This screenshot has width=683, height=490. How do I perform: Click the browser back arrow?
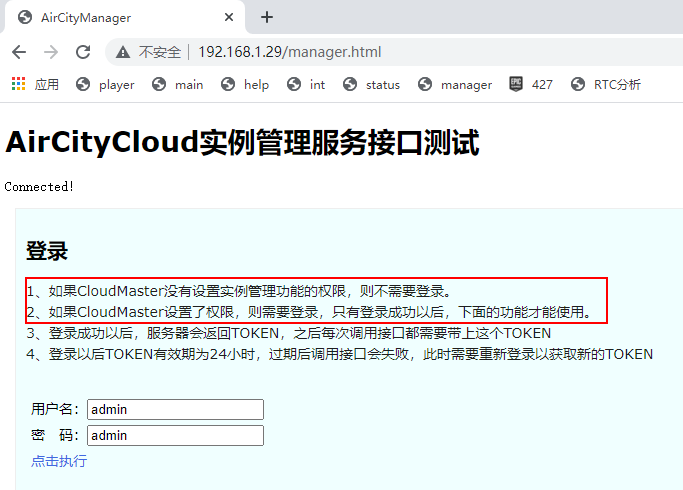coord(20,52)
